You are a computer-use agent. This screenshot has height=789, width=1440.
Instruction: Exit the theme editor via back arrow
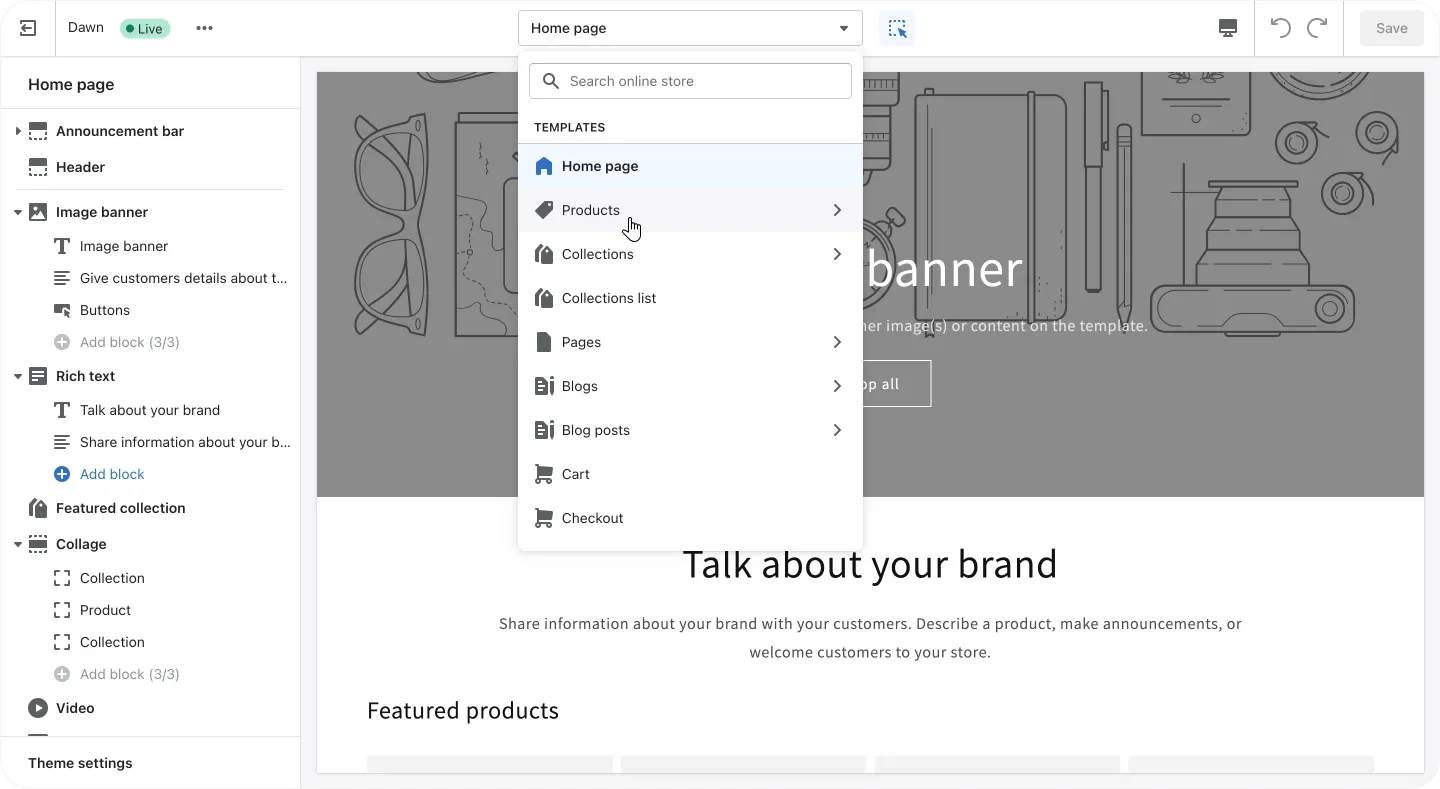tap(27, 28)
